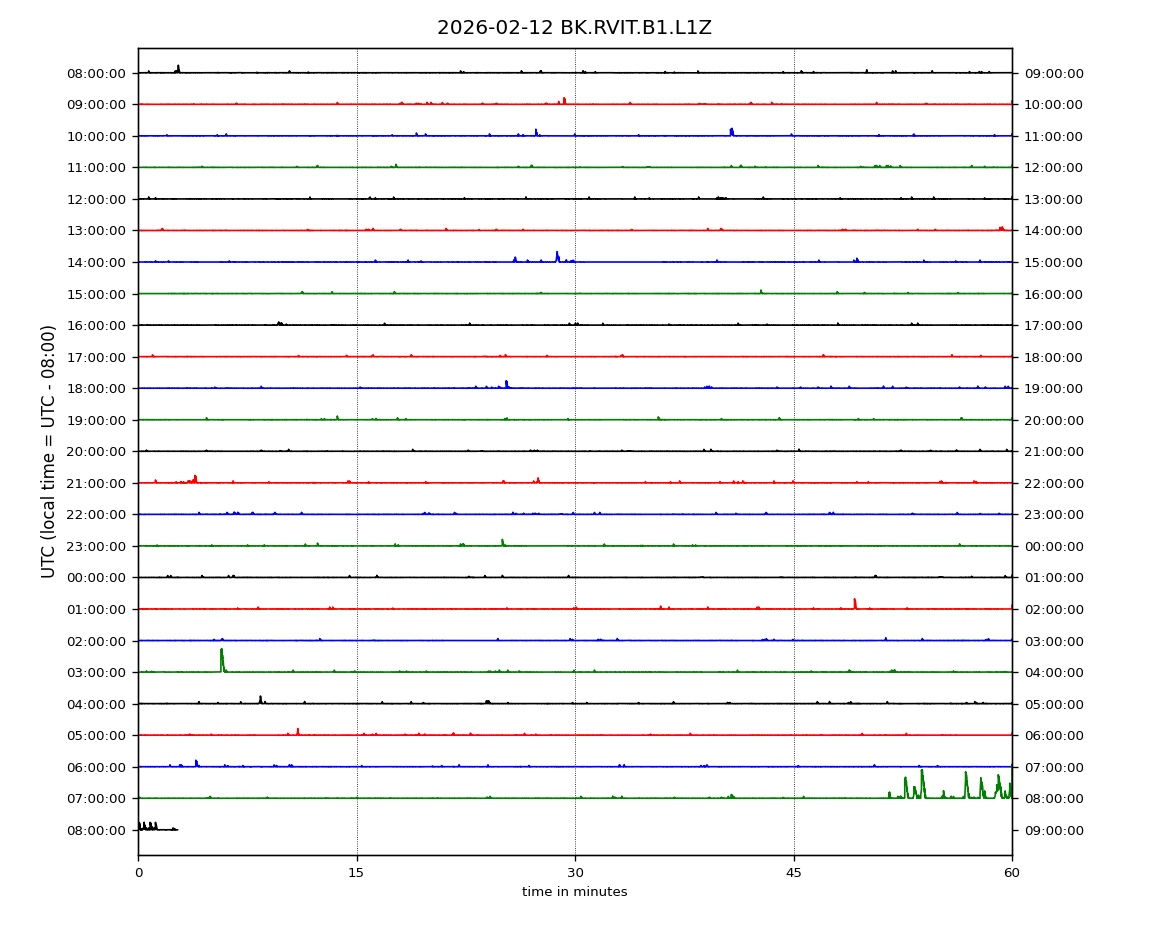Click the x-axis tick label "45"

pos(794,872)
